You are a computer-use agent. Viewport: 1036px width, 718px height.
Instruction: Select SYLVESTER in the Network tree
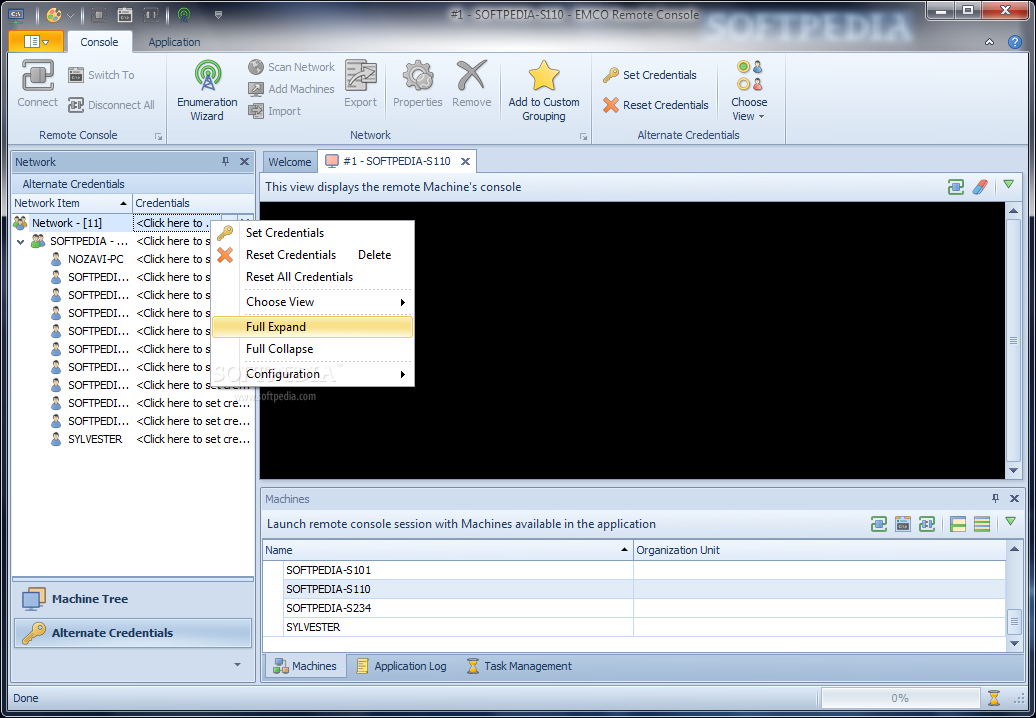95,439
